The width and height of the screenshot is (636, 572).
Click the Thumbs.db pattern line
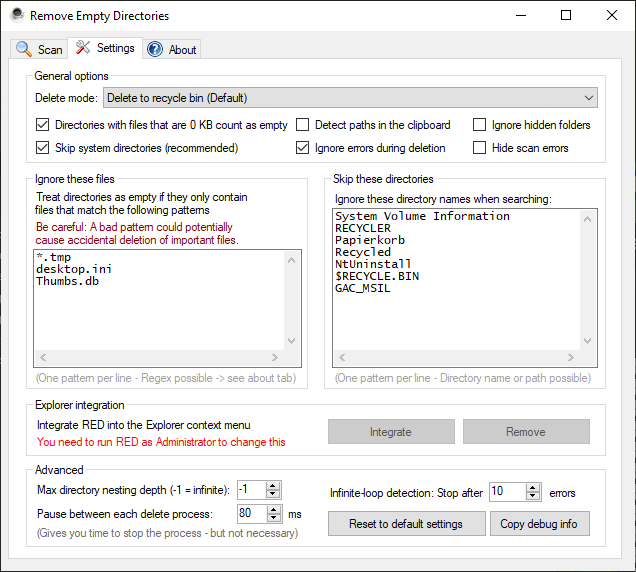click(67, 281)
